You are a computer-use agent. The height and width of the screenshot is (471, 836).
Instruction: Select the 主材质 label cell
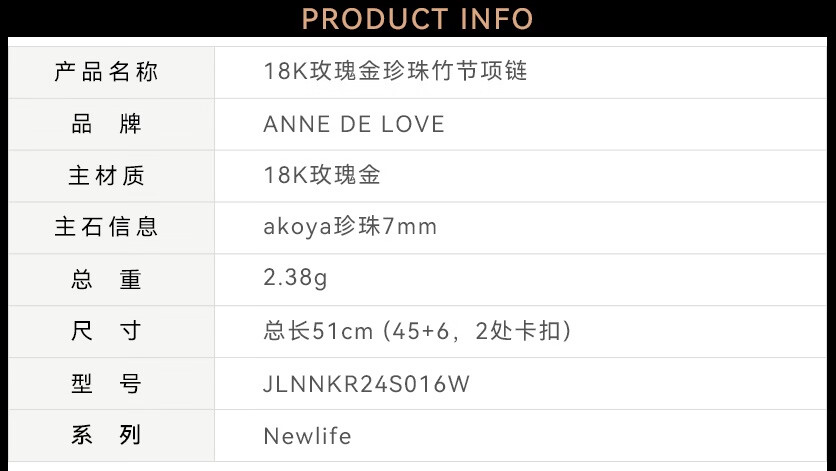pyautogui.click(x=107, y=176)
